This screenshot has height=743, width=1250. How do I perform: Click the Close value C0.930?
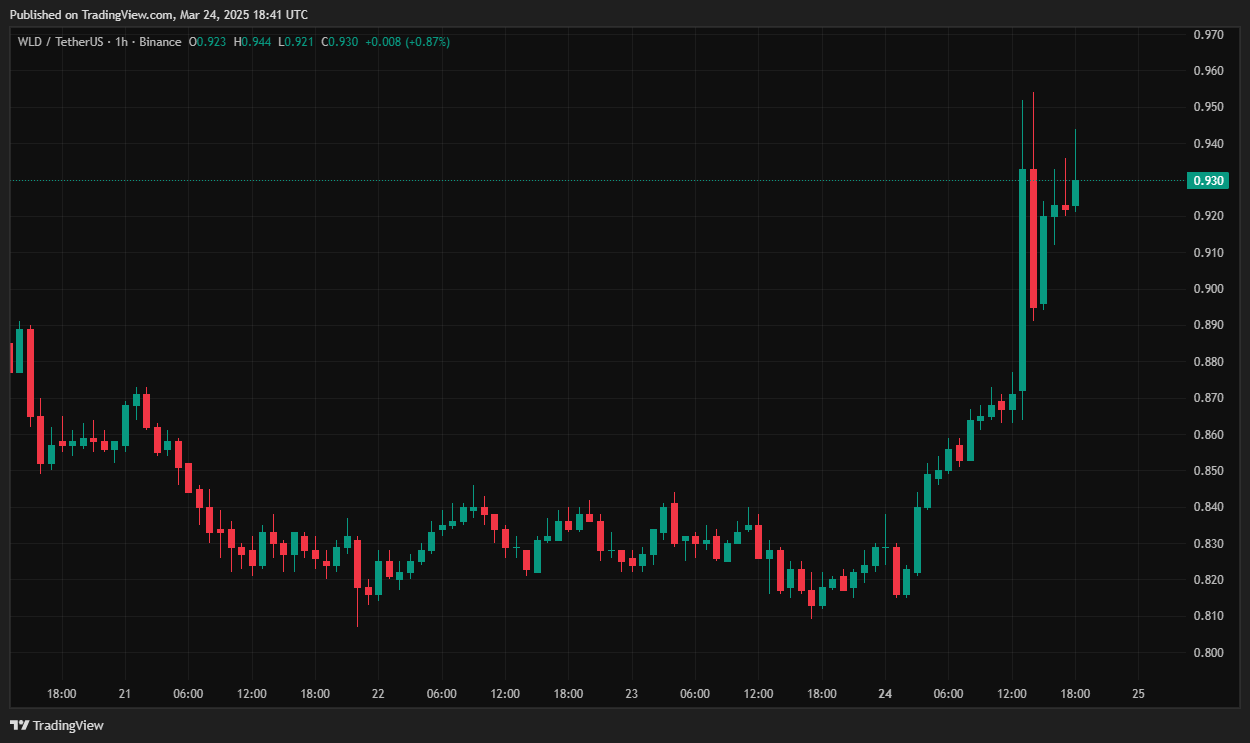point(341,42)
